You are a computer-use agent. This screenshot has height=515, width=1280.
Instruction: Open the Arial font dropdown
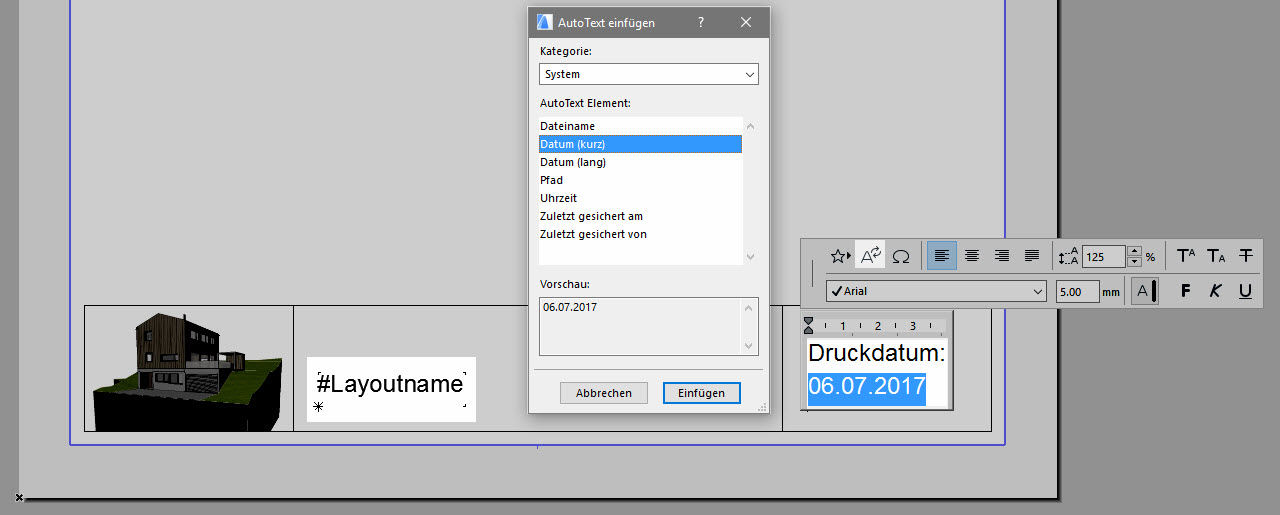936,291
